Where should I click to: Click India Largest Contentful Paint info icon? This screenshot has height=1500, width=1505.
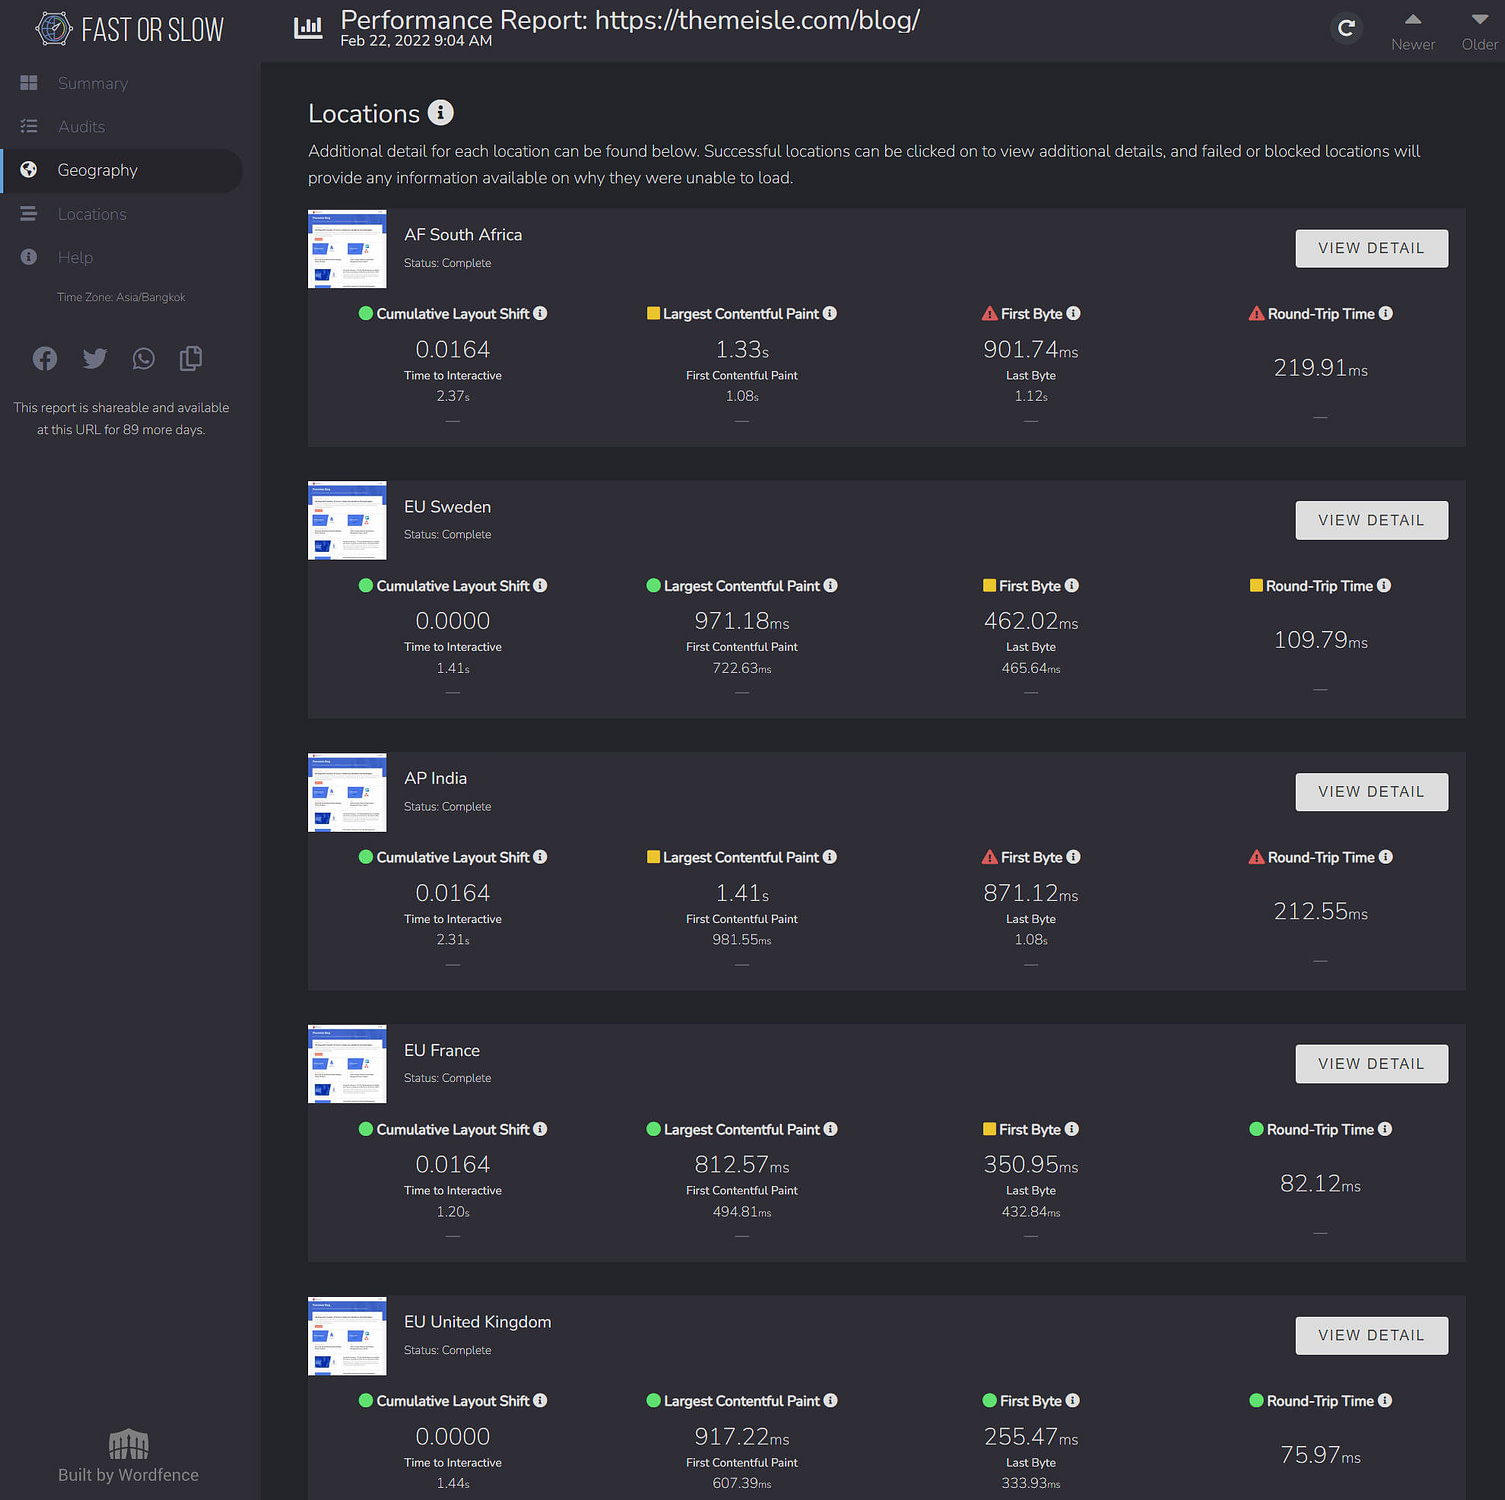(x=830, y=857)
